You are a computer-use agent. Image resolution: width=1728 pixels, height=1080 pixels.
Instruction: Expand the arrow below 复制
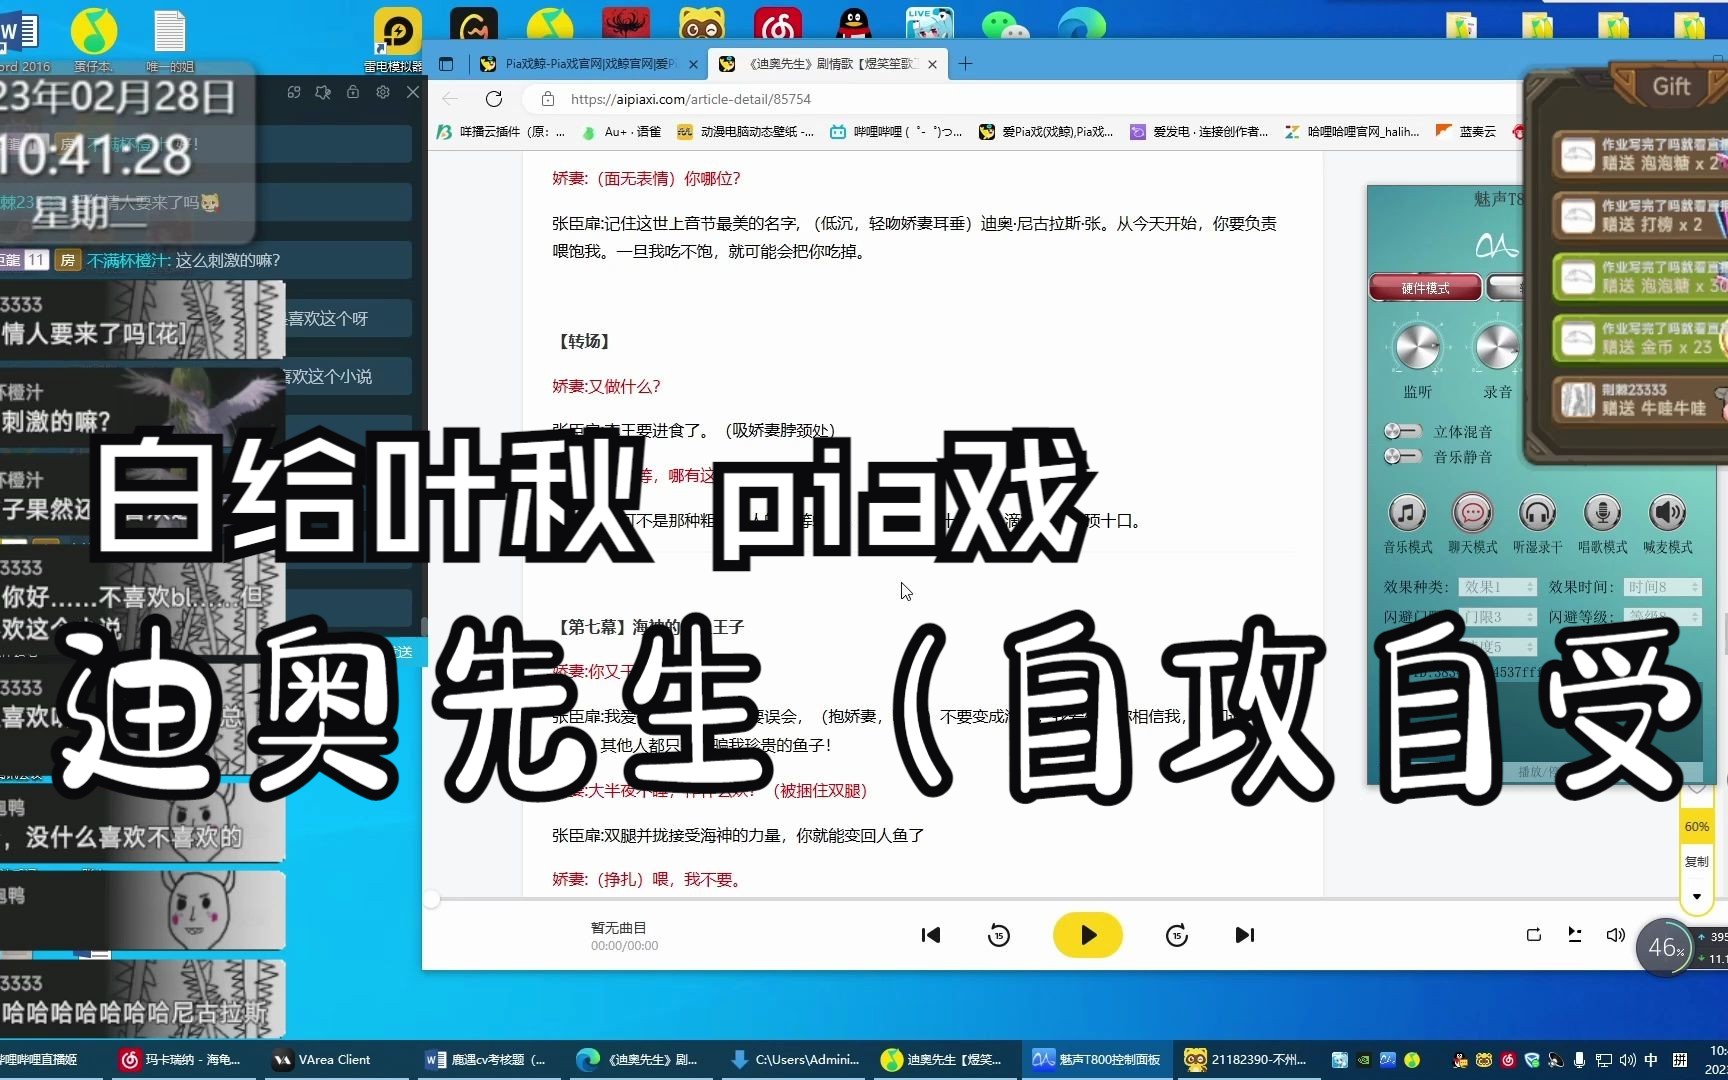pyautogui.click(x=1697, y=895)
